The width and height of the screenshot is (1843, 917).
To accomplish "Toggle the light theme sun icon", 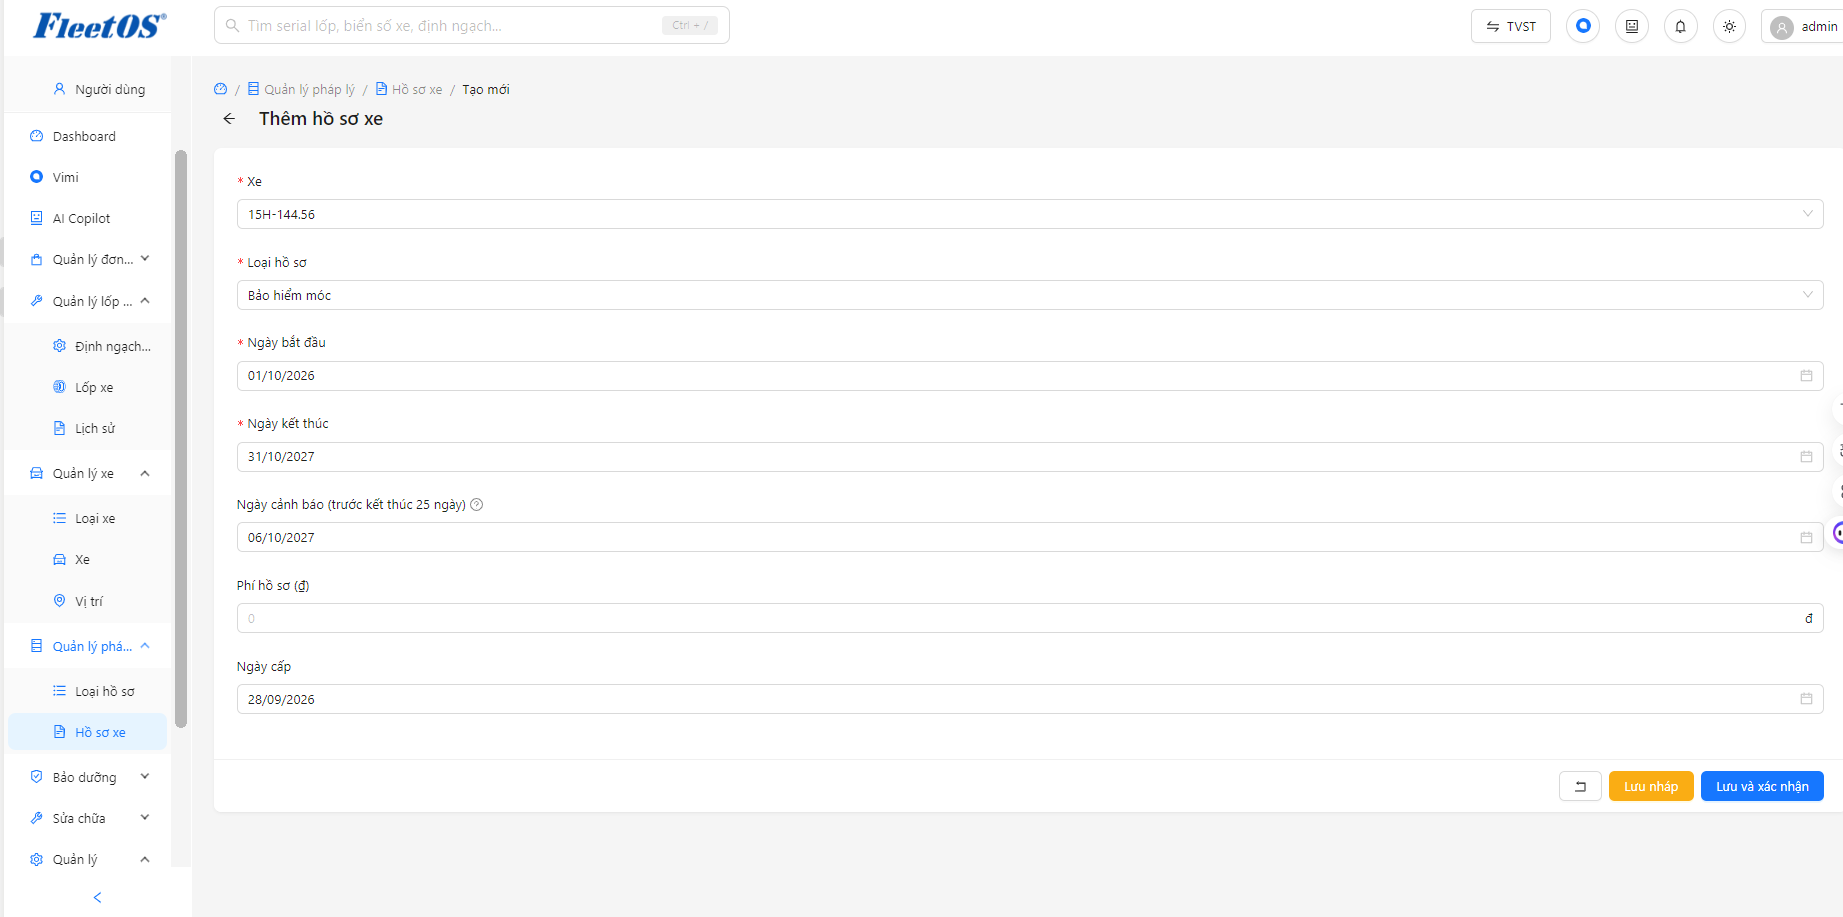I will point(1729,26).
